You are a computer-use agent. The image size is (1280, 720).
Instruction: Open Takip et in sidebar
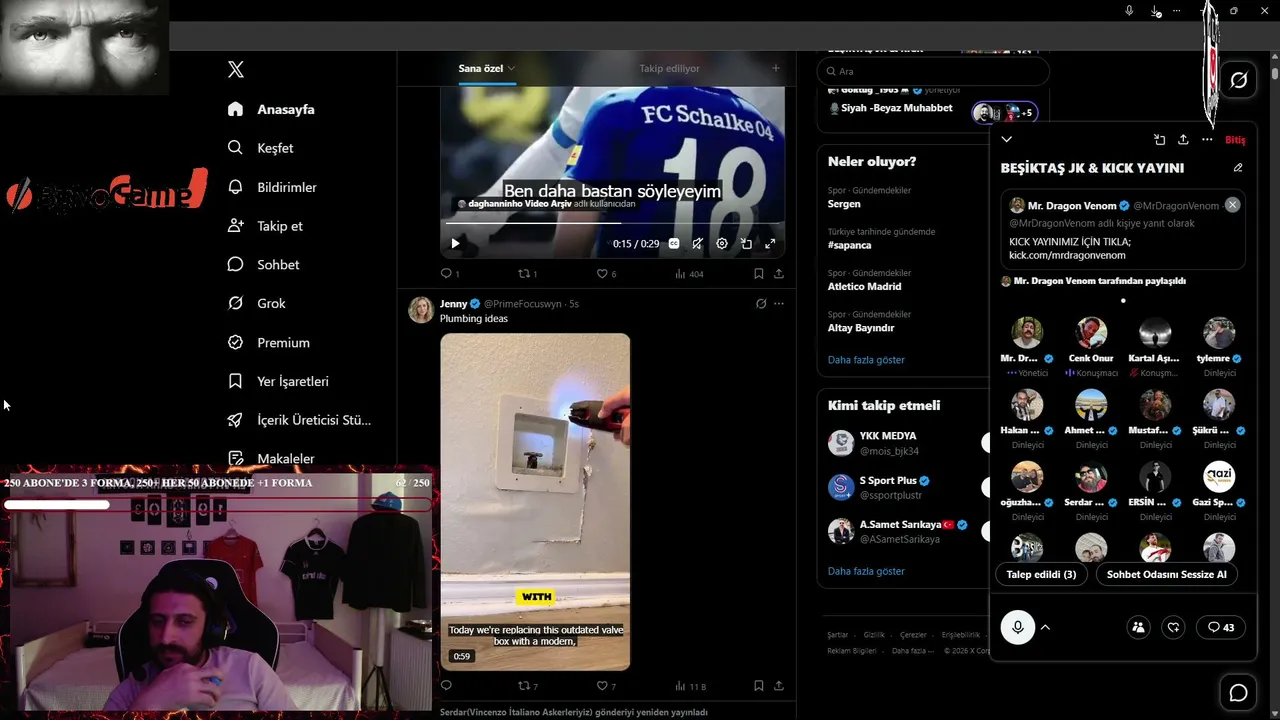[265, 226]
